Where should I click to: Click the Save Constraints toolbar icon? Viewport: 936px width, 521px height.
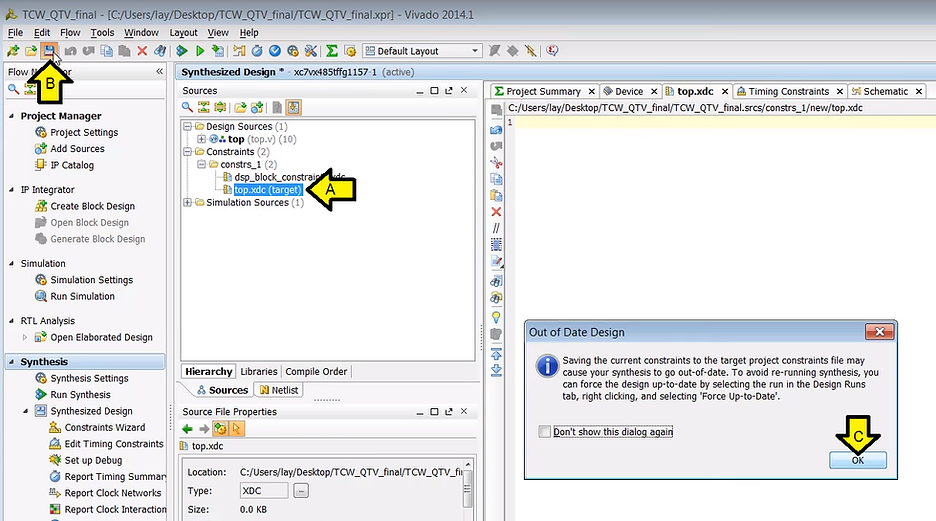click(x=49, y=51)
